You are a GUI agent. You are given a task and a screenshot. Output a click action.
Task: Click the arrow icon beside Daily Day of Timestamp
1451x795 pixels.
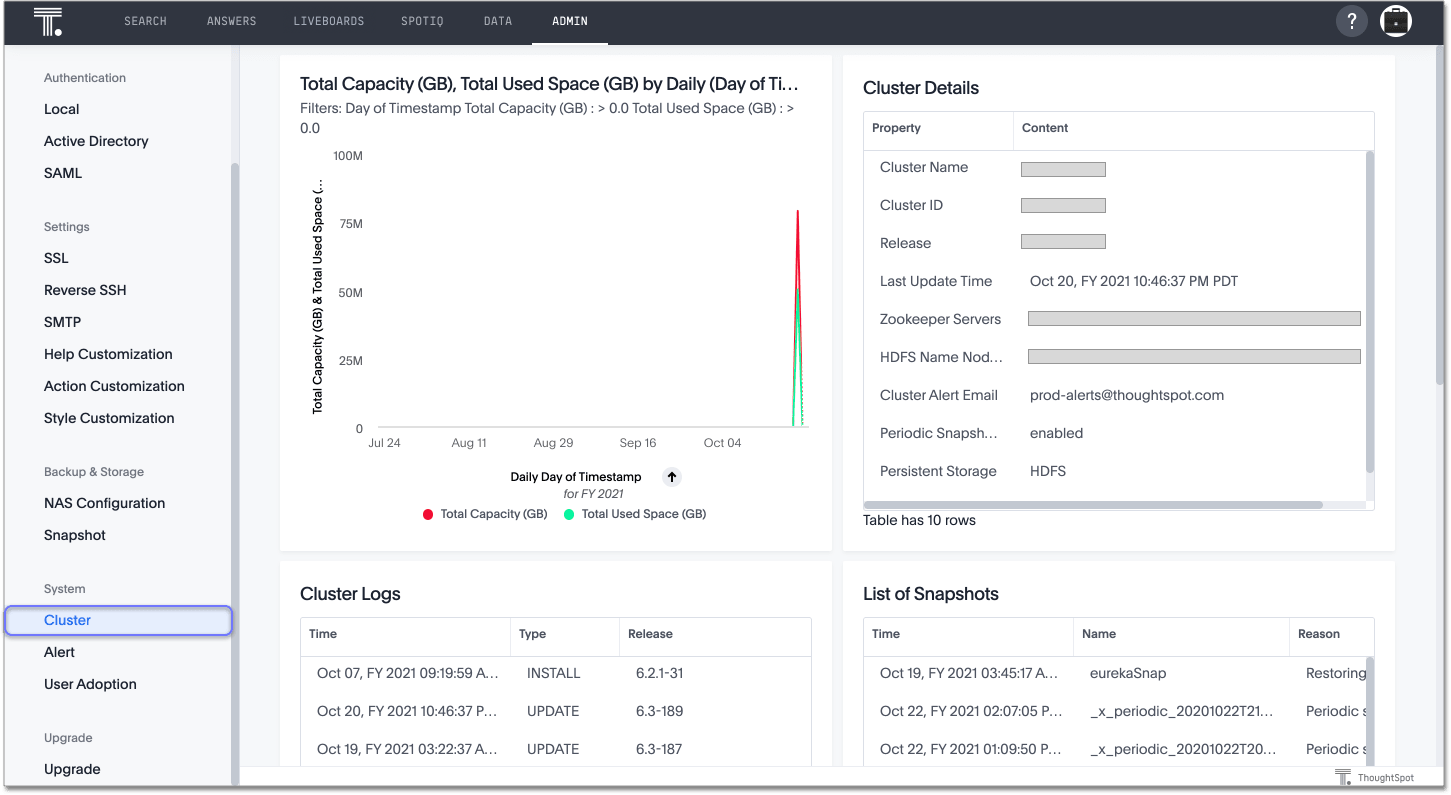click(671, 477)
